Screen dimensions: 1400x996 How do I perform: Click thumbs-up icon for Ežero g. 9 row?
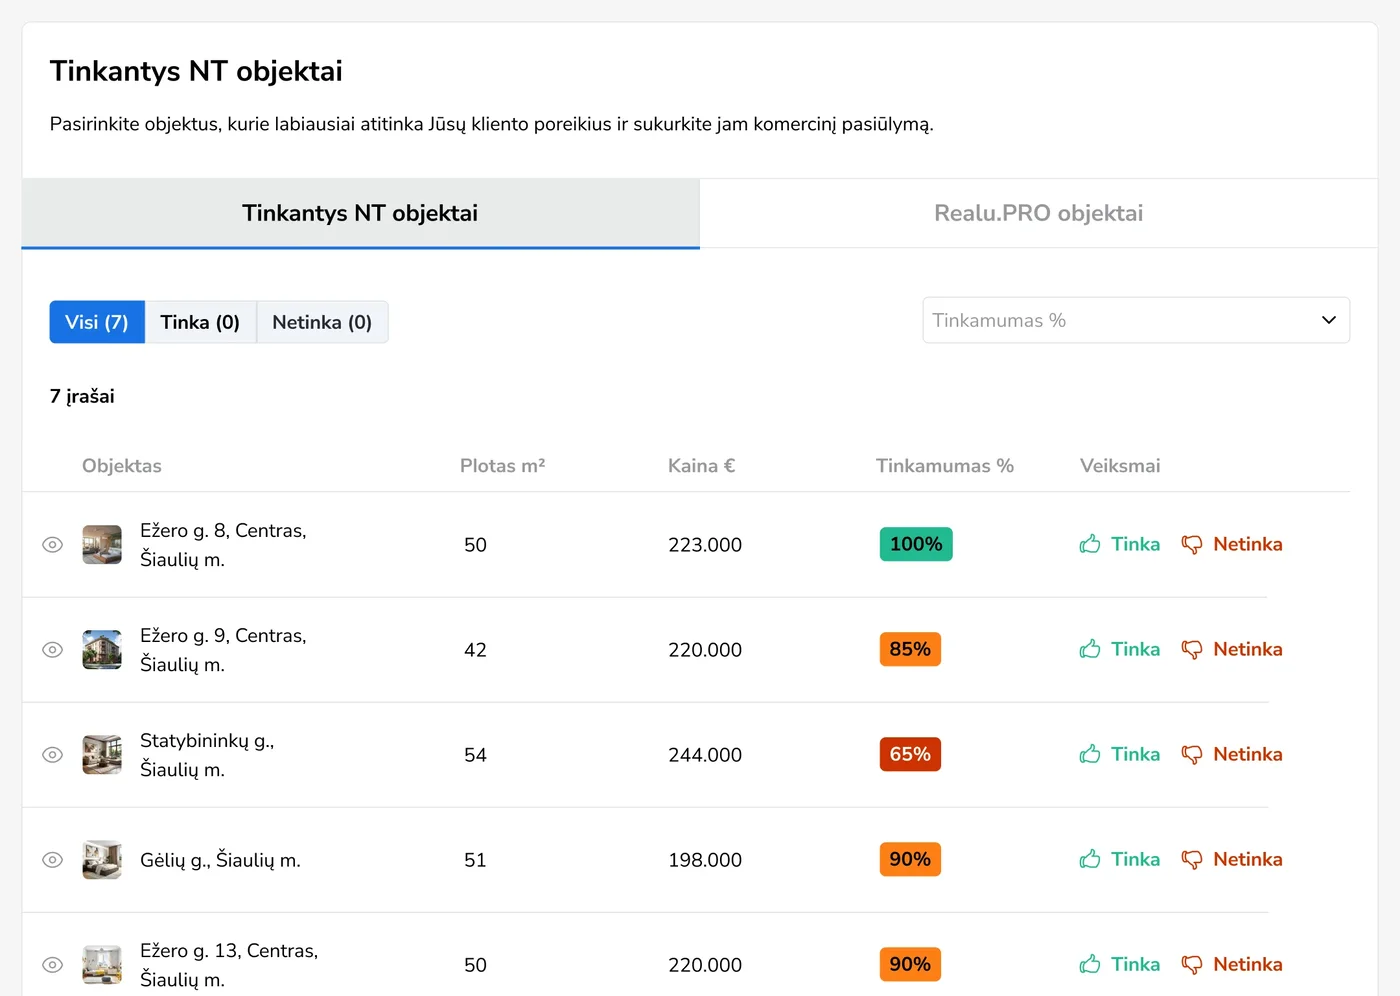1090,649
